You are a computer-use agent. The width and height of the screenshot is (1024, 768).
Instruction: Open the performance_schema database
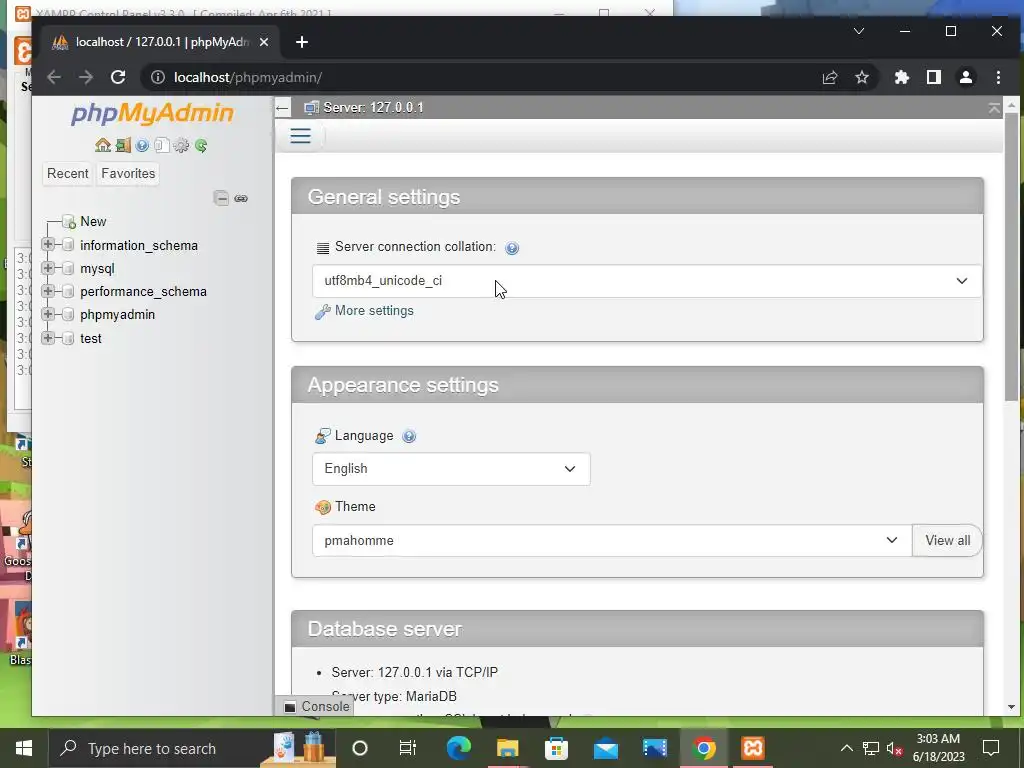tap(144, 291)
